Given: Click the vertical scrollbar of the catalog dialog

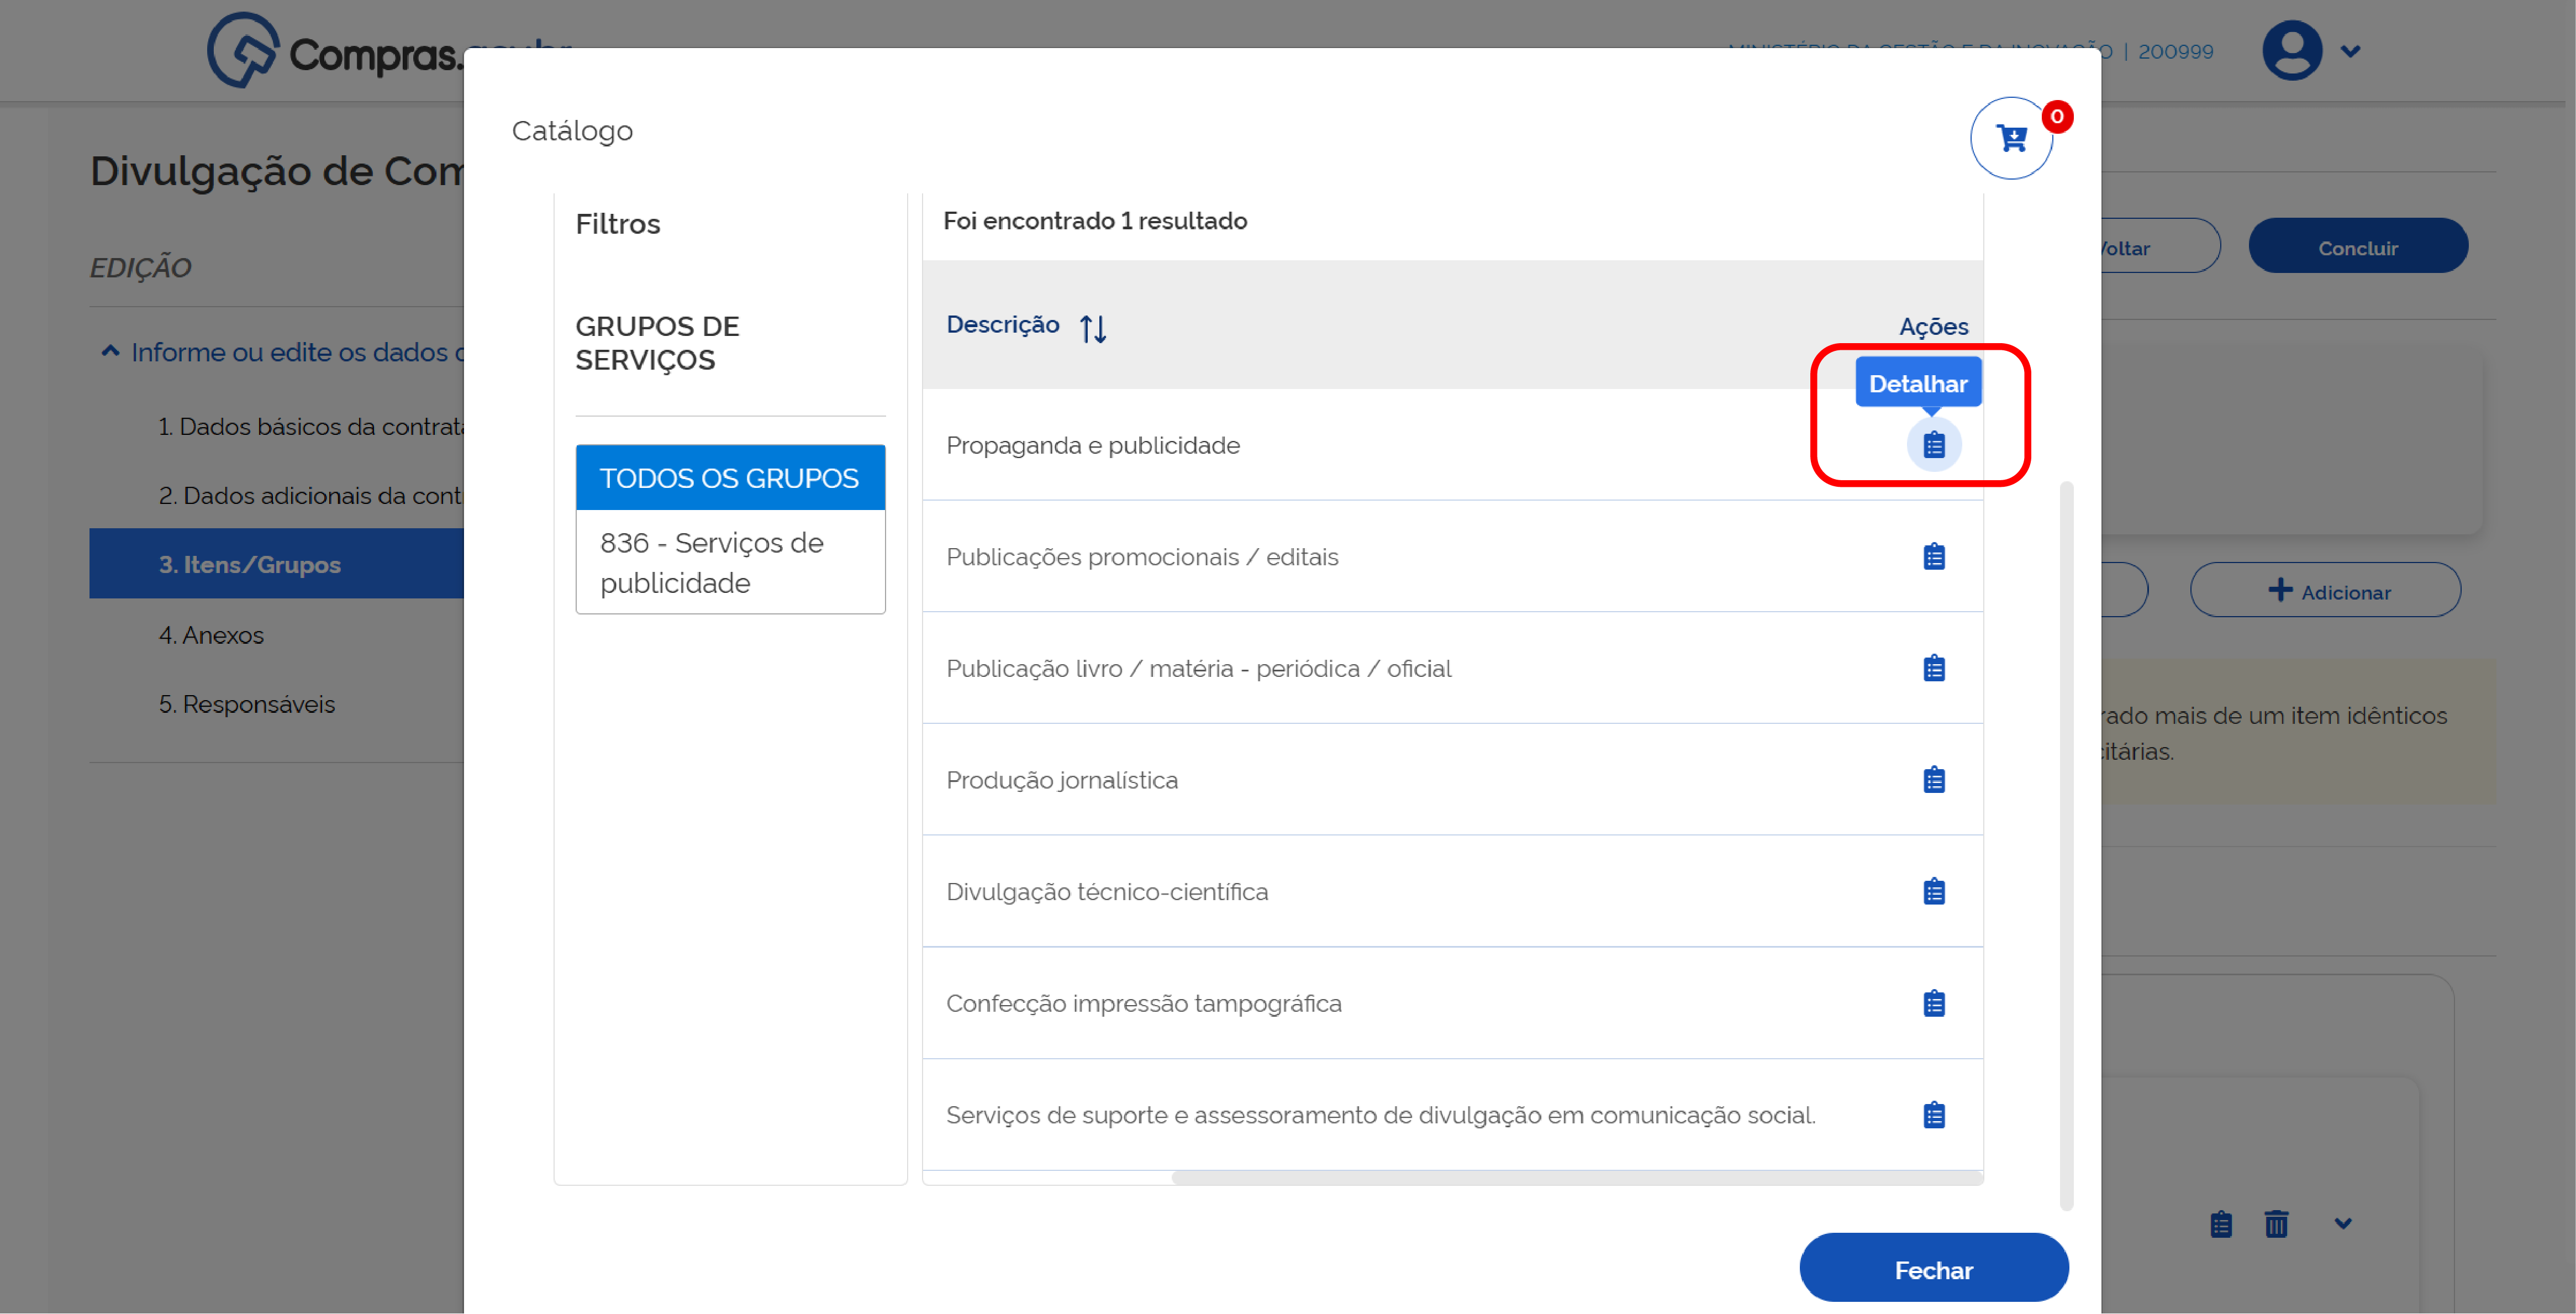Looking at the screenshot, I should tap(2067, 846).
